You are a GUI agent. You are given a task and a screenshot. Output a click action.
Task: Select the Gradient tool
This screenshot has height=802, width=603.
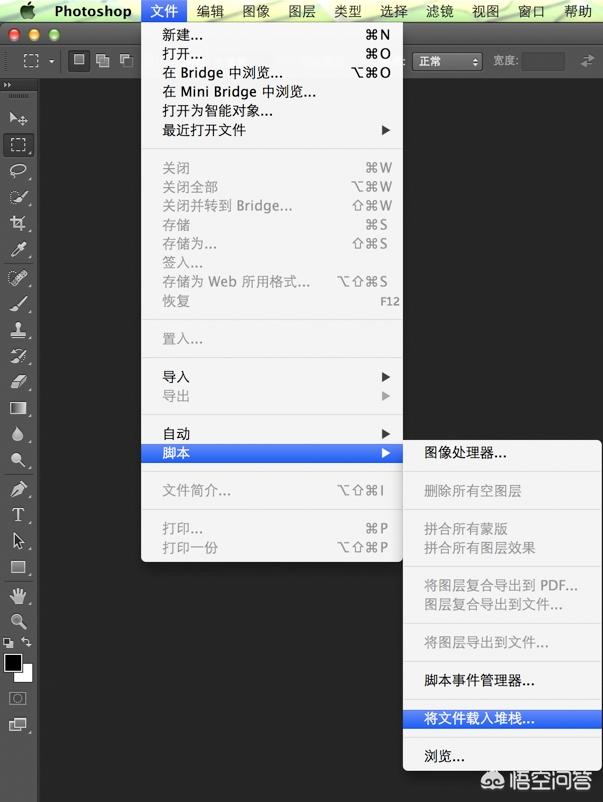point(18,408)
